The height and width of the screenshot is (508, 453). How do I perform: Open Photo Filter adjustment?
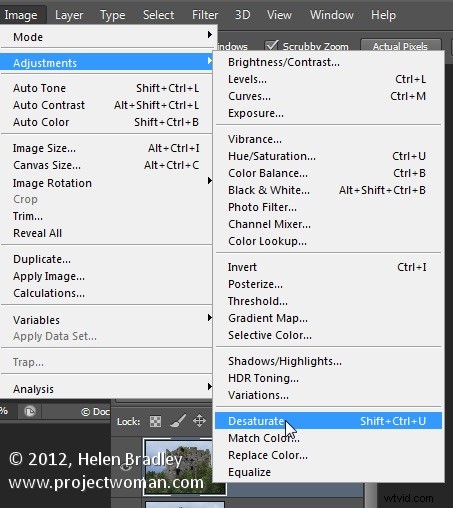[x=328, y=207]
